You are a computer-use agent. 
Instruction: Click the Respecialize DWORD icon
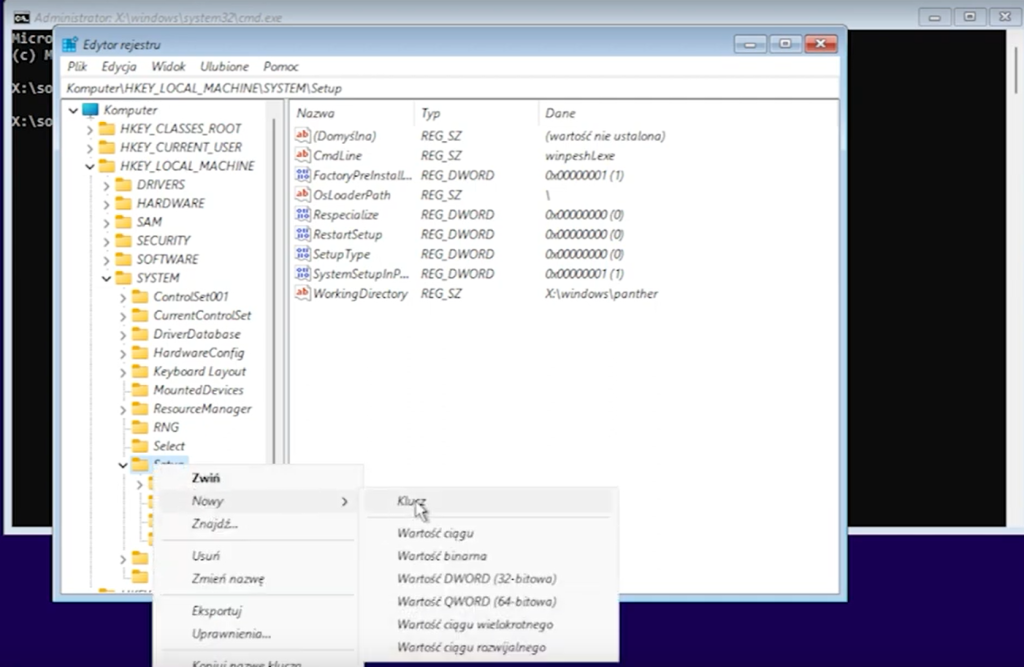click(x=302, y=214)
